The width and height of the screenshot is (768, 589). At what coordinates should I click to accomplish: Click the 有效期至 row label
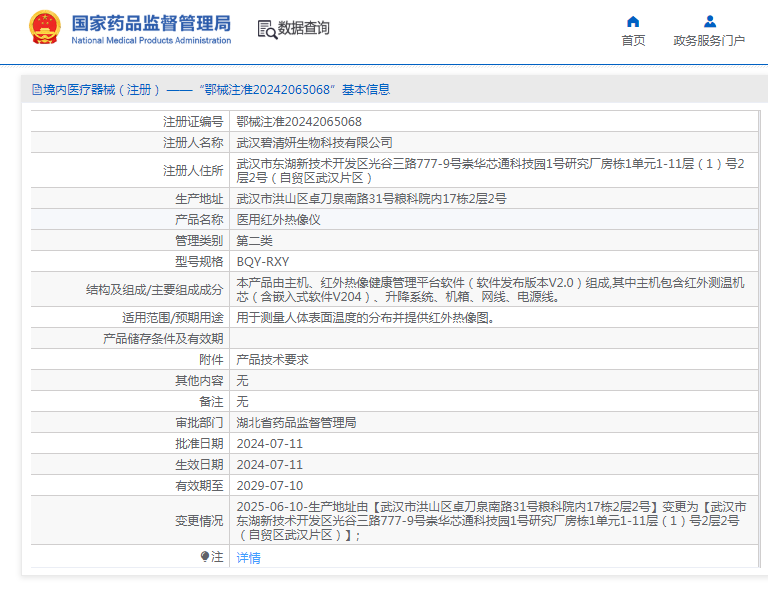(x=199, y=486)
